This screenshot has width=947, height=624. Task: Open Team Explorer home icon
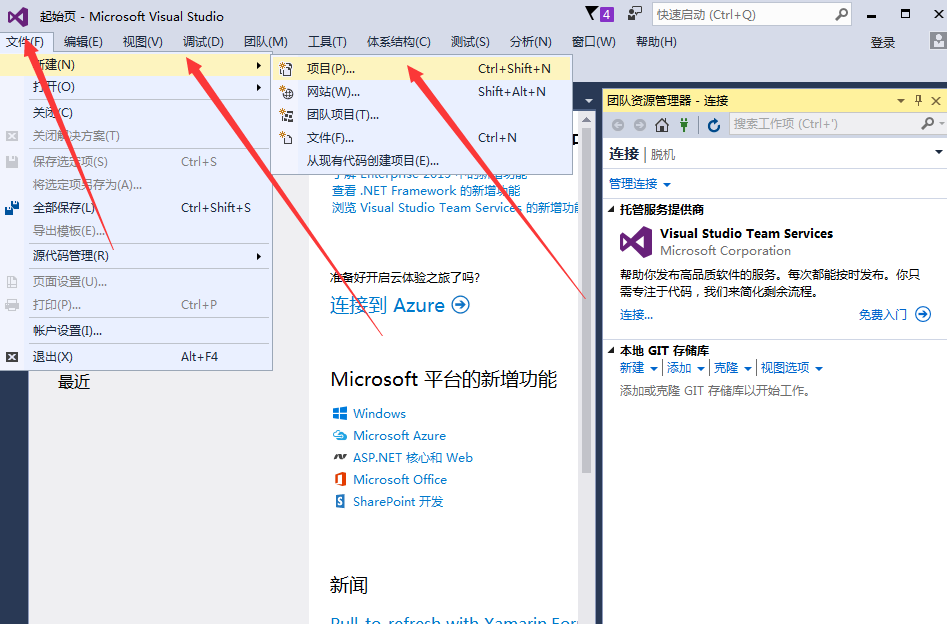click(662, 124)
